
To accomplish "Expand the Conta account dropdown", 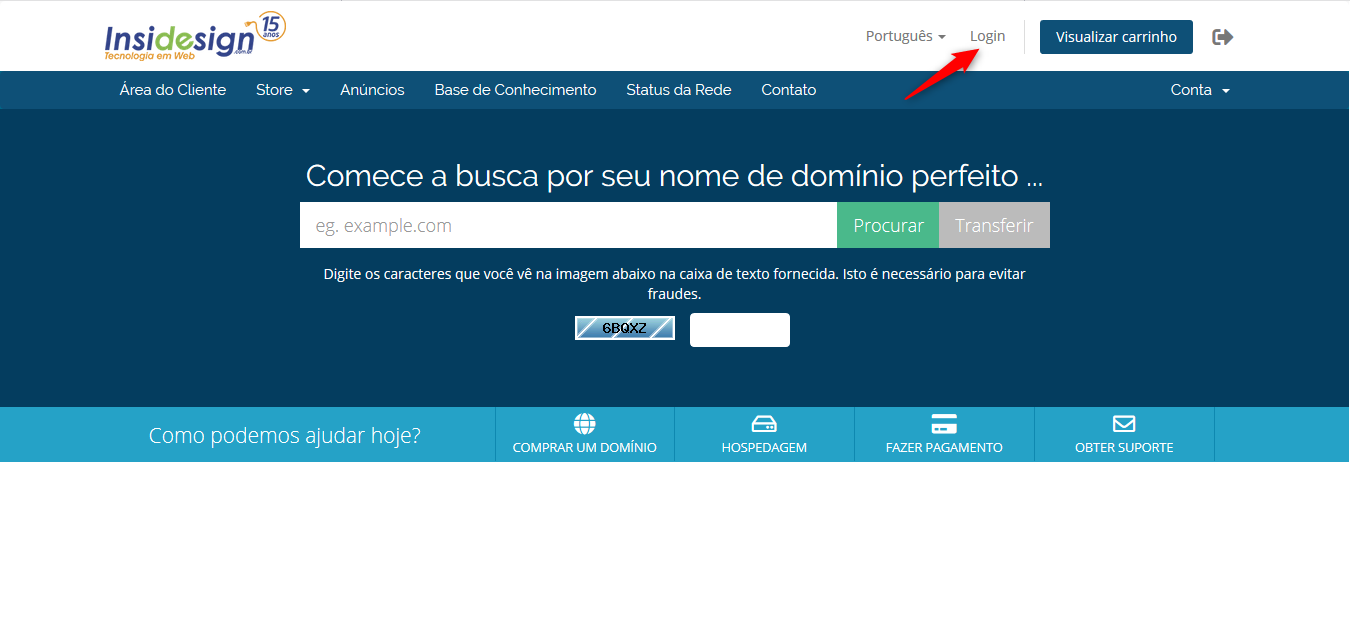I will pyautogui.click(x=1200, y=90).
